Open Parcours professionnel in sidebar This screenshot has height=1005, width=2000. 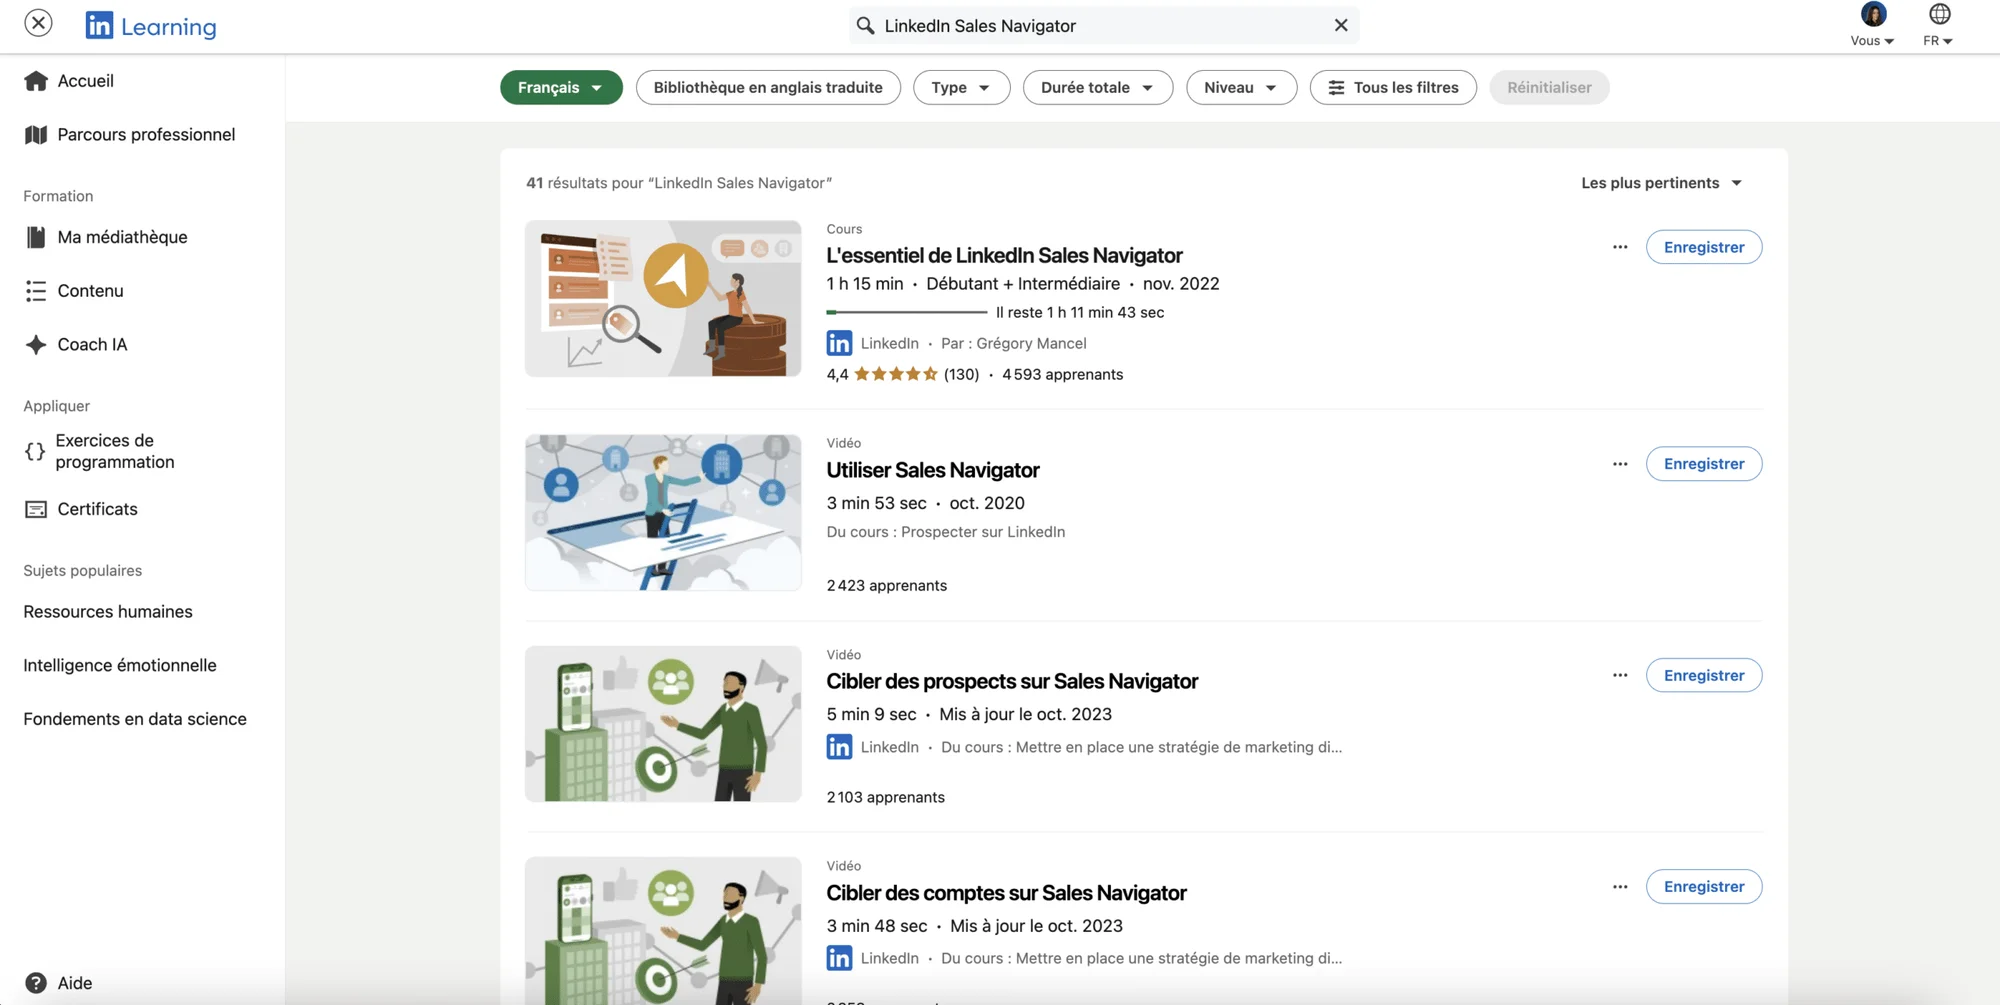click(130, 135)
